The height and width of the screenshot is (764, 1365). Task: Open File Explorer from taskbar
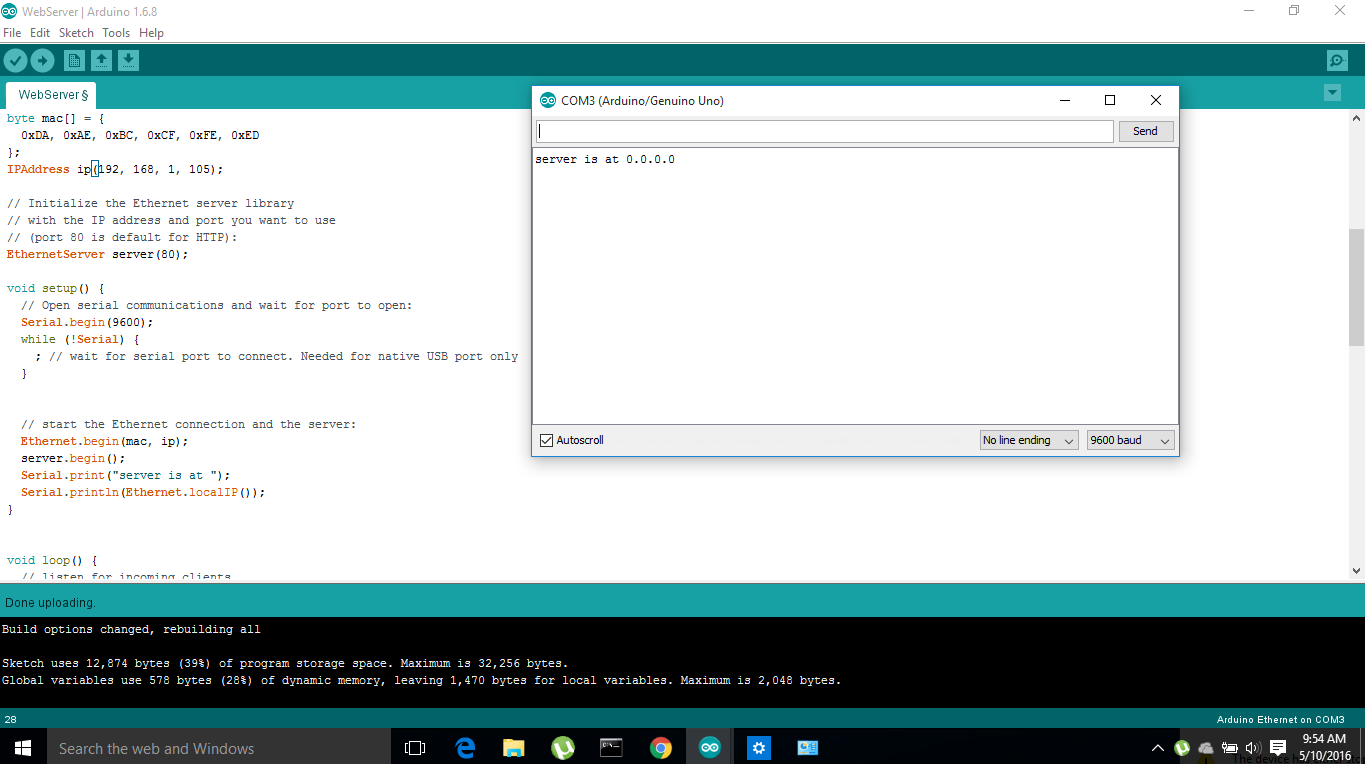(514, 747)
